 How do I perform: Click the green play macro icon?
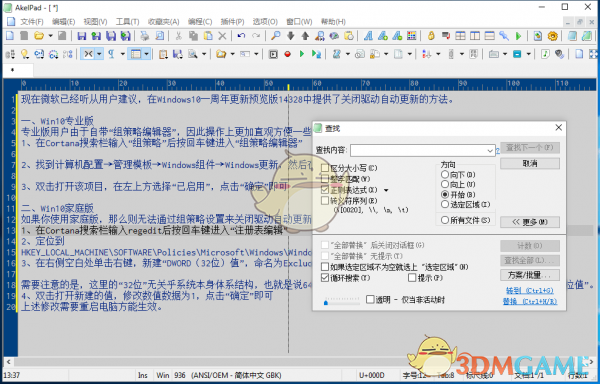(302, 54)
